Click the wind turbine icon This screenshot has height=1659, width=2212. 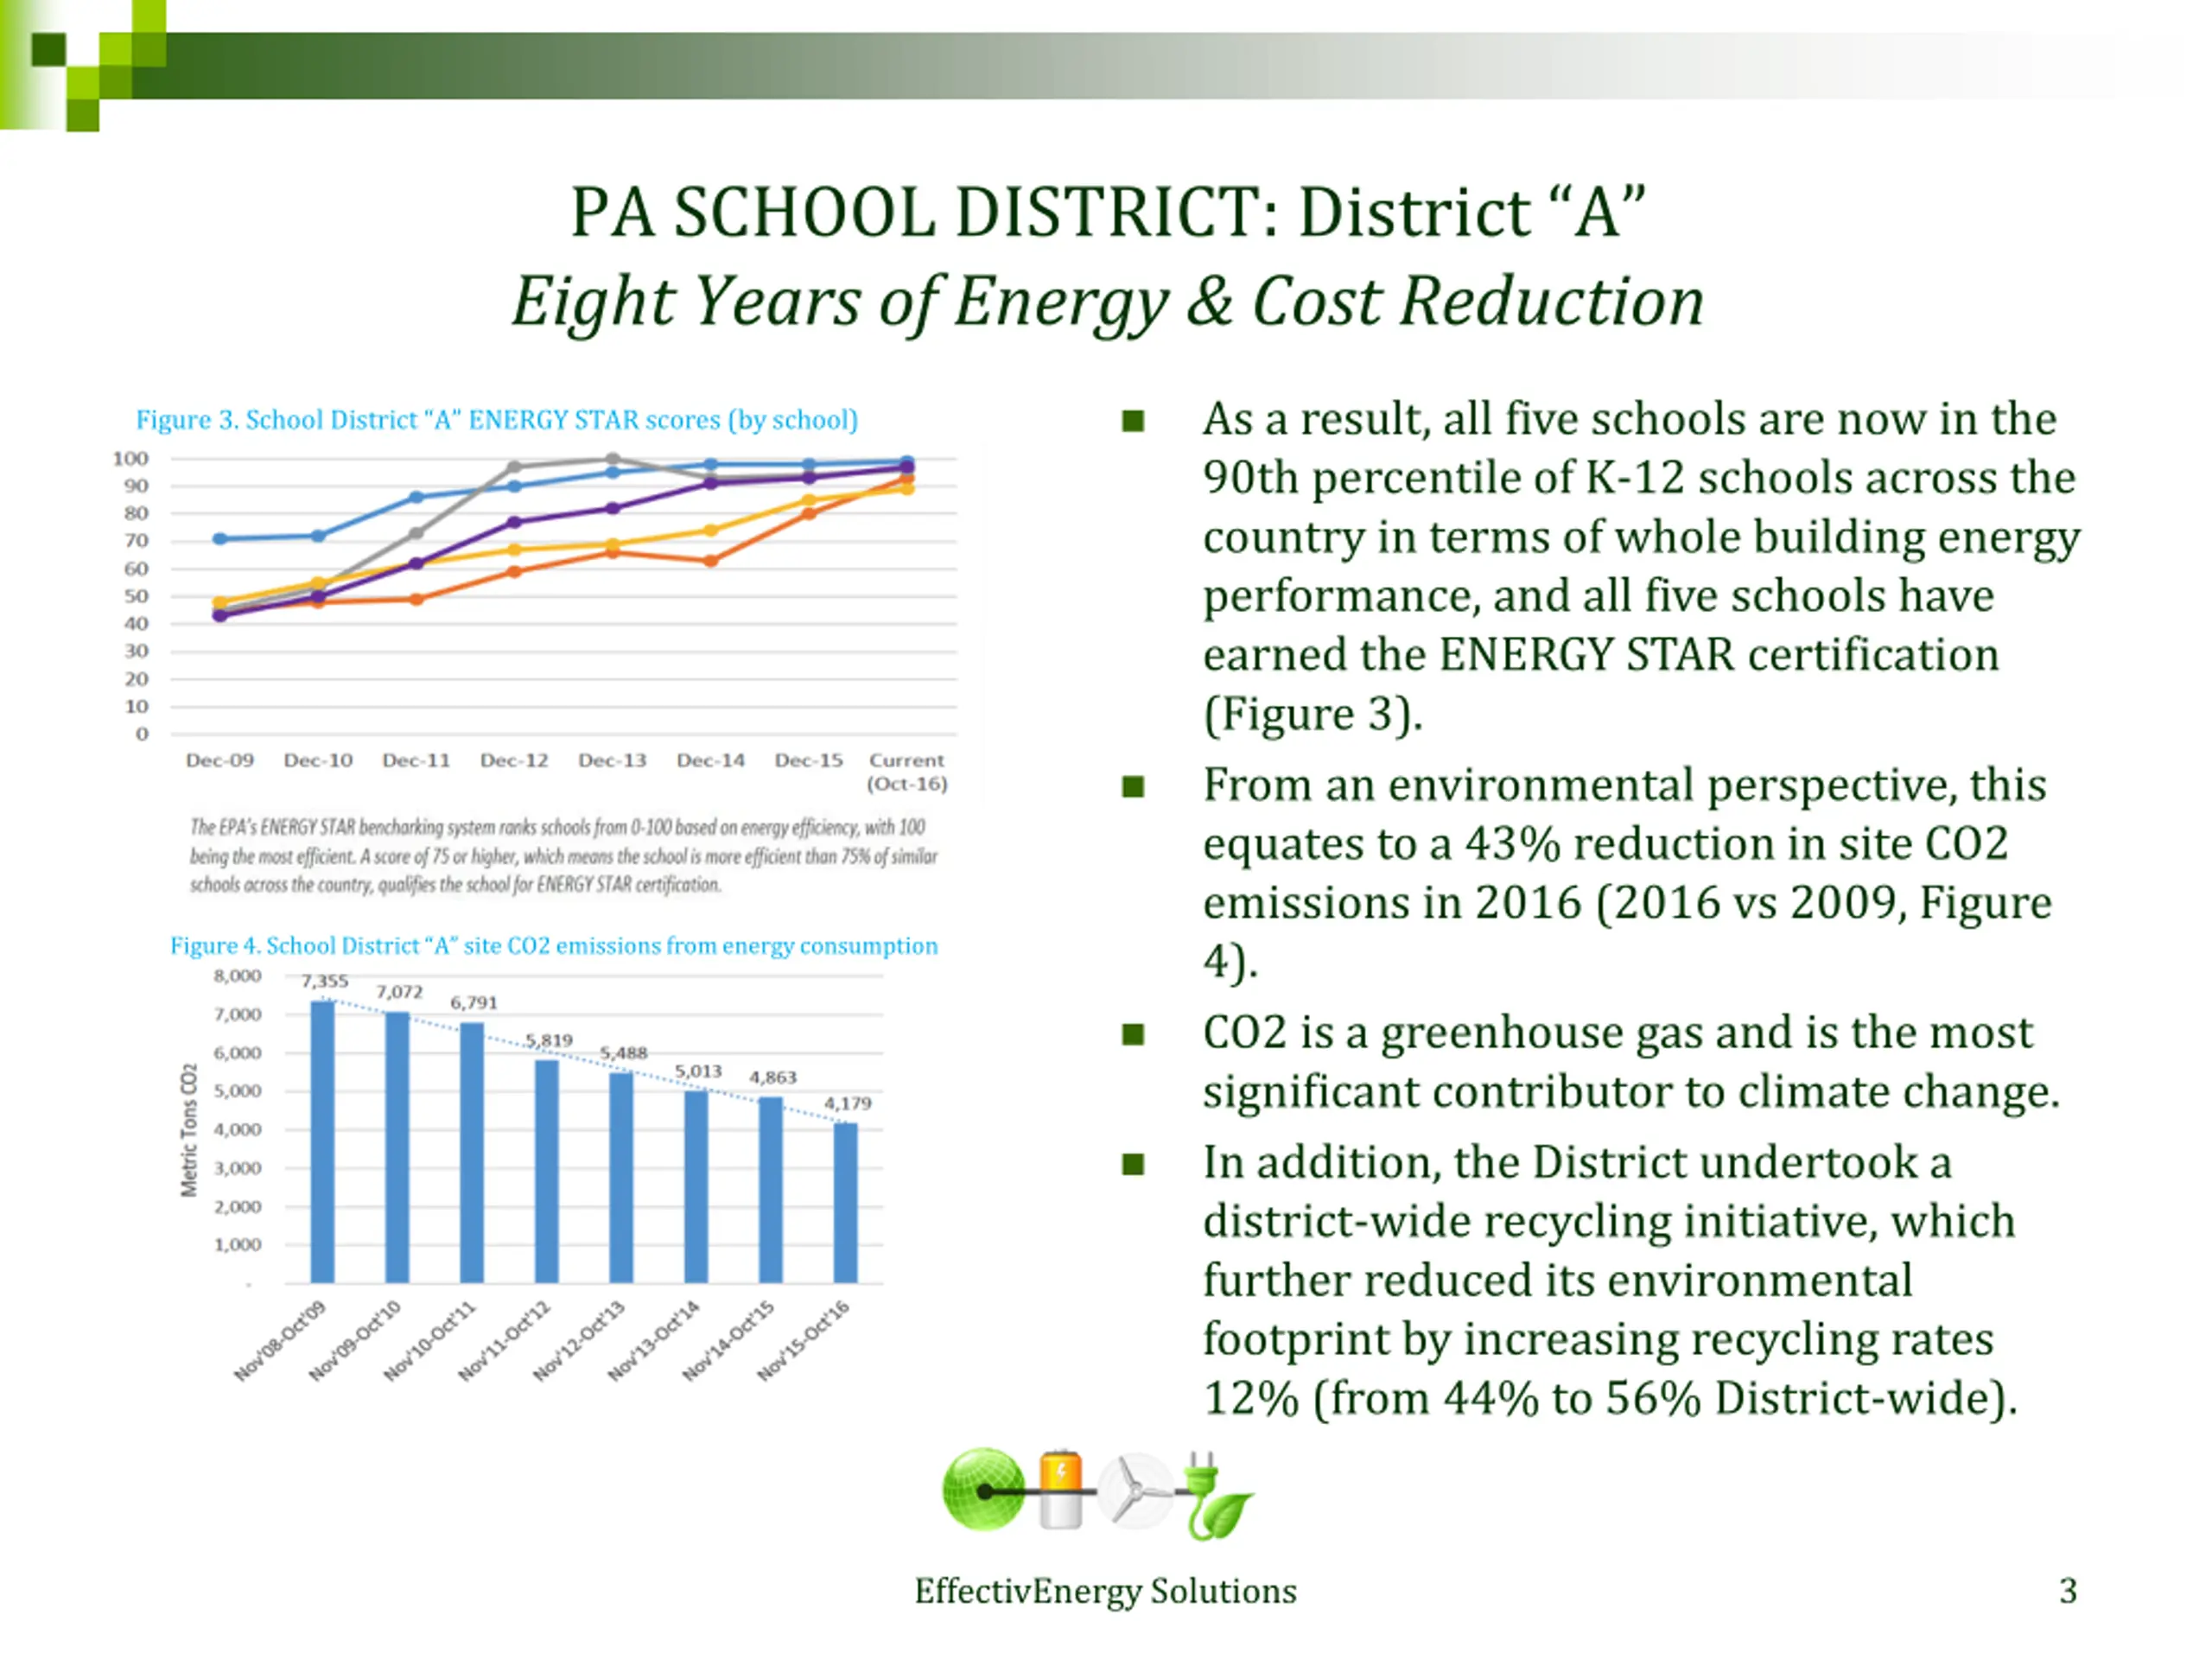pos(1136,1491)
